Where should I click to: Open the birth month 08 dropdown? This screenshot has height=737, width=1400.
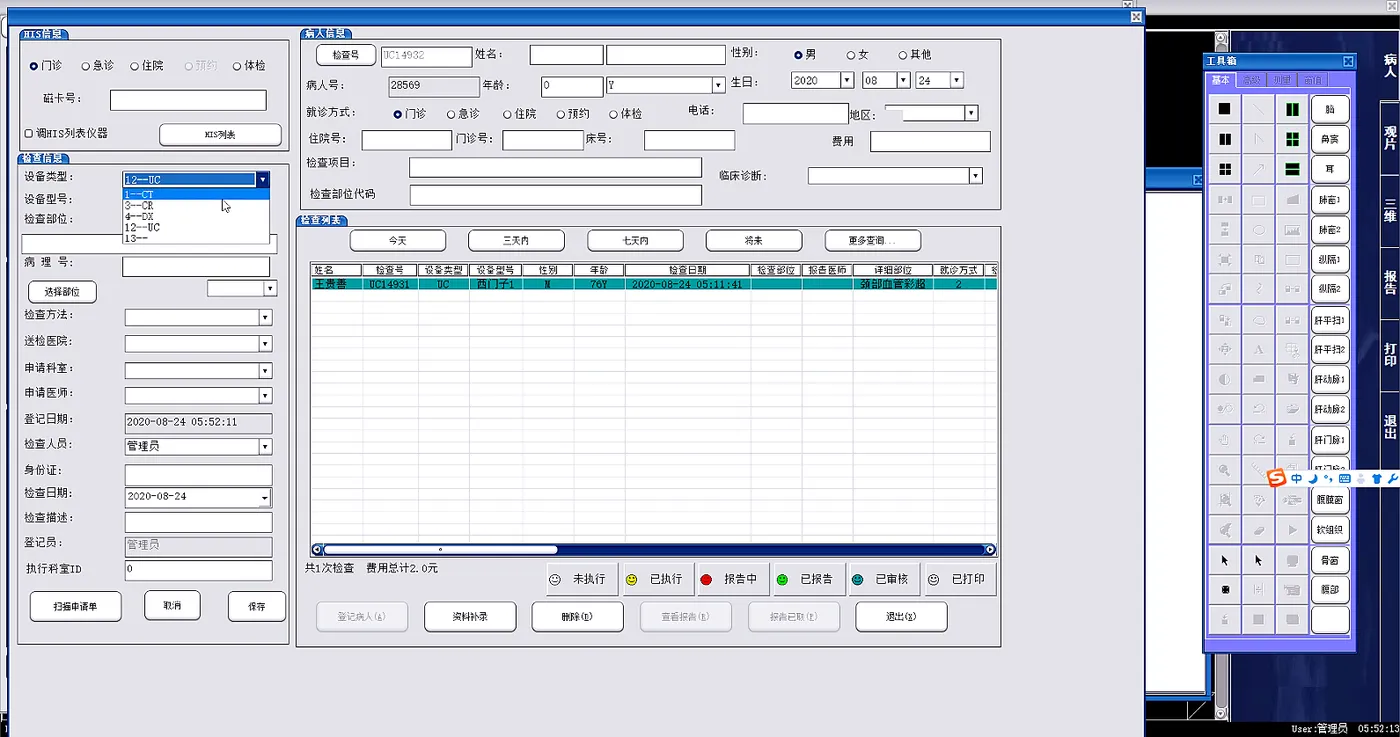pyautogui.click(x=903, y=80)
